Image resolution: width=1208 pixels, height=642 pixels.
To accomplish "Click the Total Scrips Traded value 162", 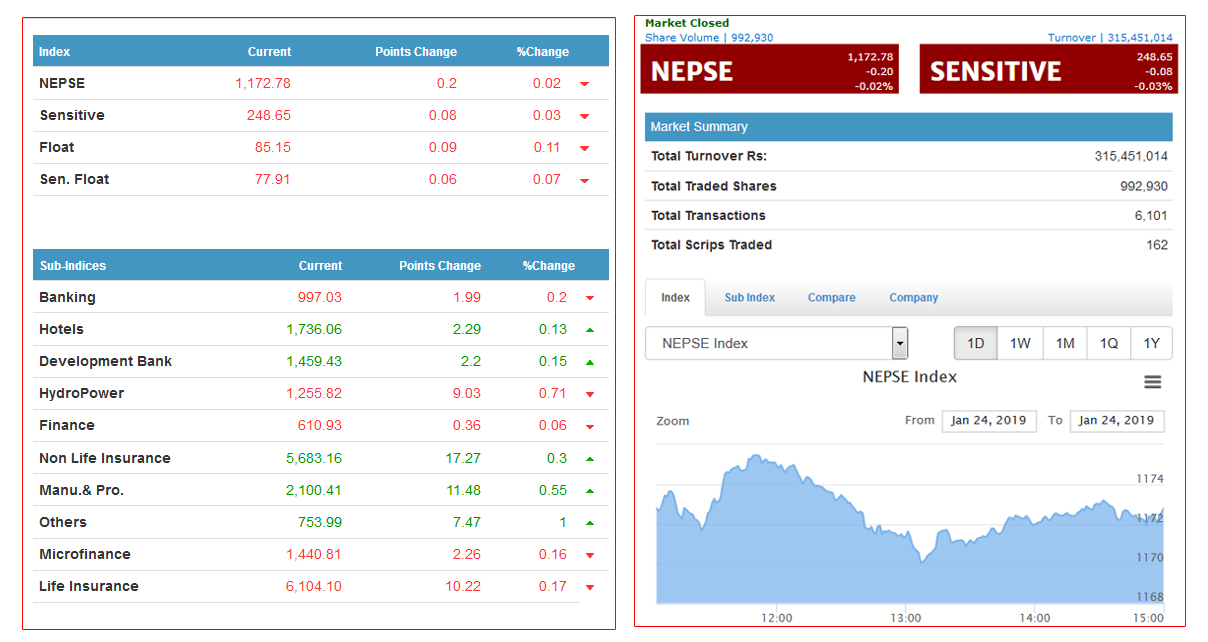I will (1157, 245).
